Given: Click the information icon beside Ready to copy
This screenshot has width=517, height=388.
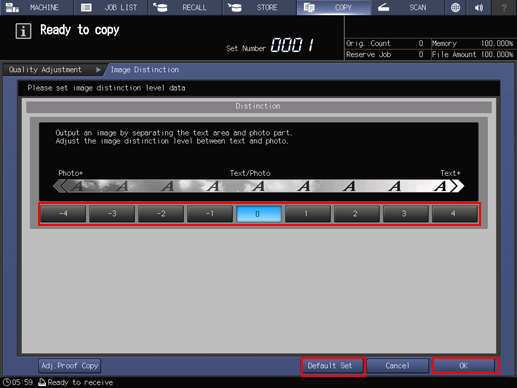Looking at the screenshot, I should coord(23,31).
